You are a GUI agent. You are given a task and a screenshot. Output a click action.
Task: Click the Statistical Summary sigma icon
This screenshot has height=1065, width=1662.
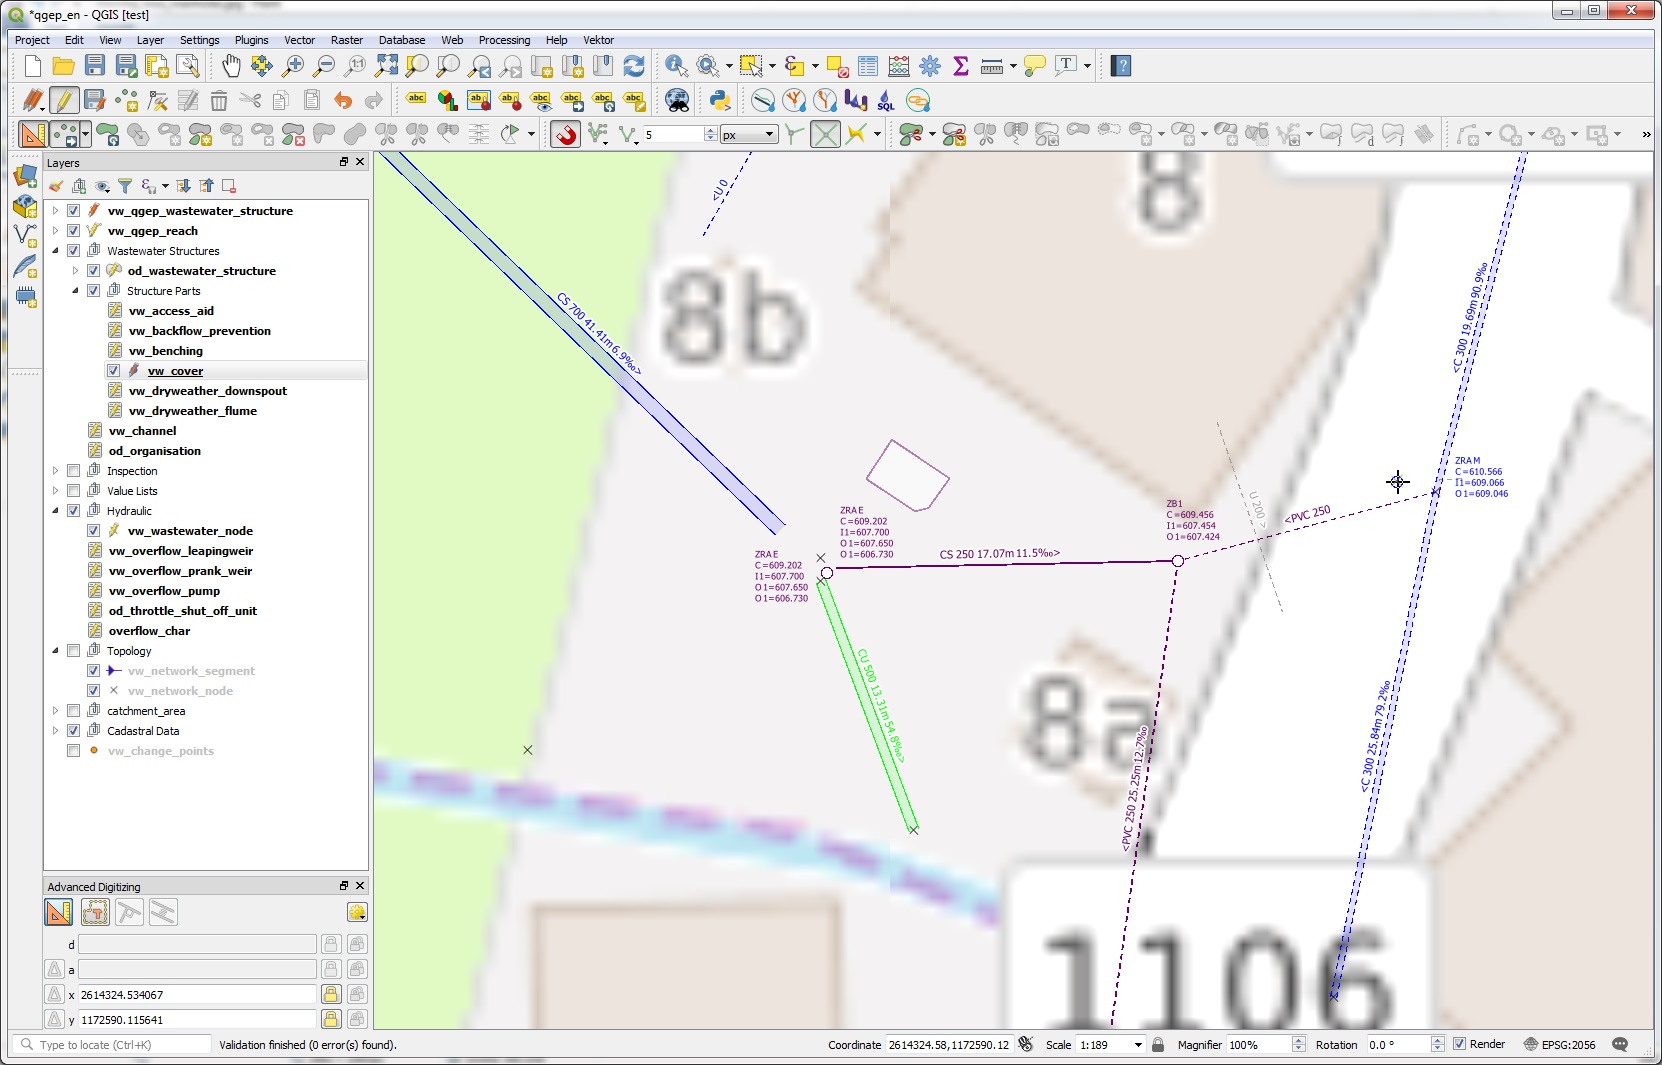point(961,66)
